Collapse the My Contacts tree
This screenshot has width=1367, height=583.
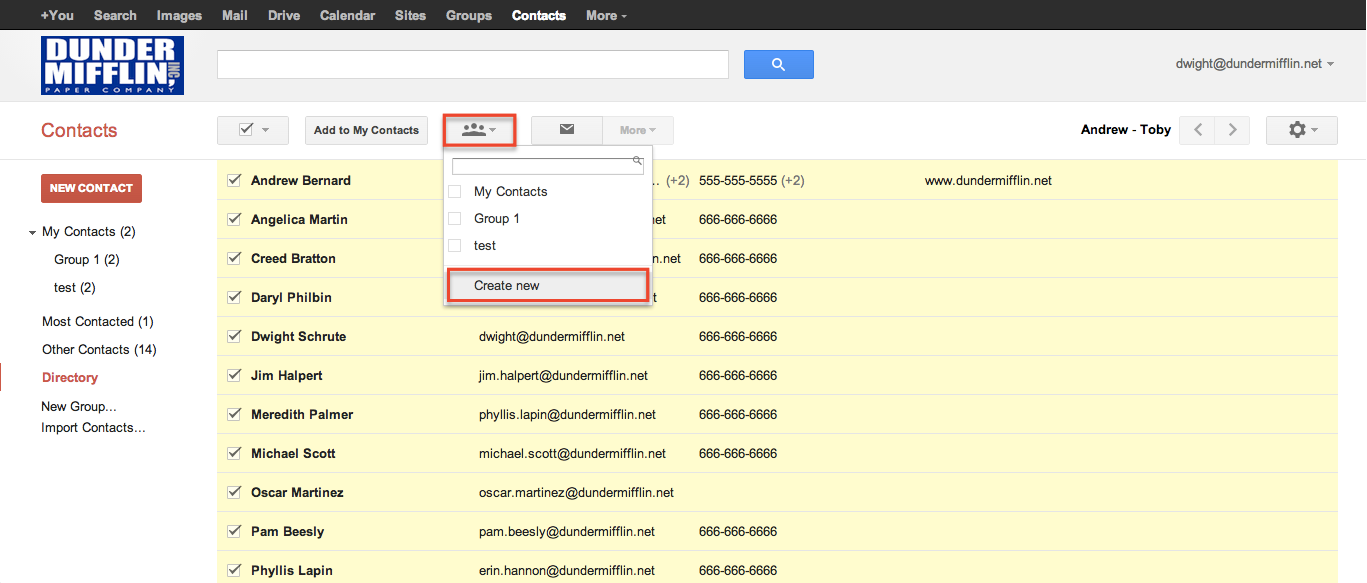(x=33, y=232)
